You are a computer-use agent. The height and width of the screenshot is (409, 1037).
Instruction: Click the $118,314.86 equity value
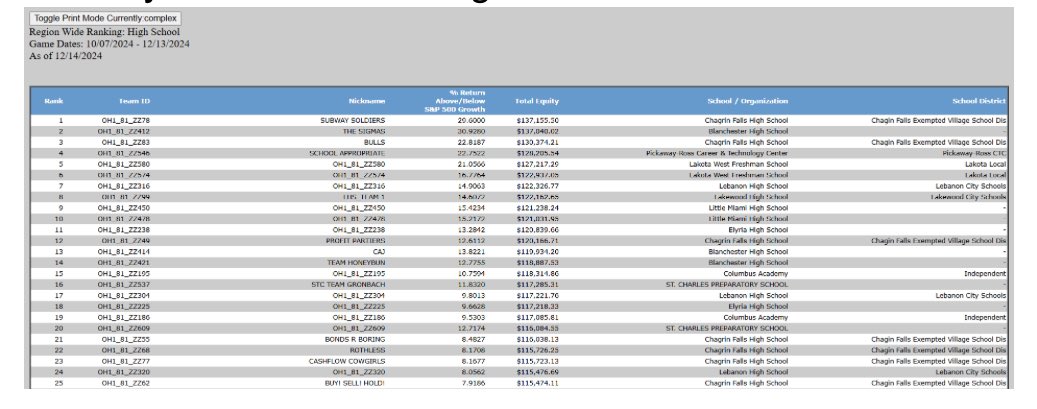coord(537,273)
